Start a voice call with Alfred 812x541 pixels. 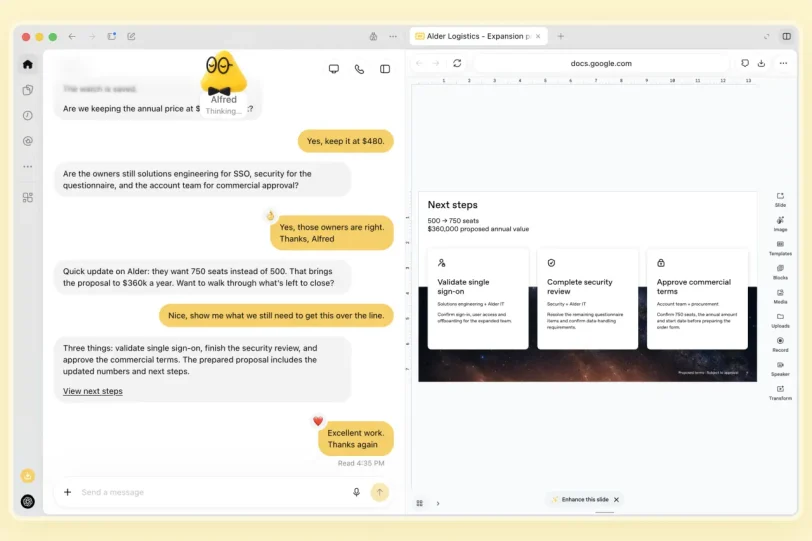tap(359, 69)
